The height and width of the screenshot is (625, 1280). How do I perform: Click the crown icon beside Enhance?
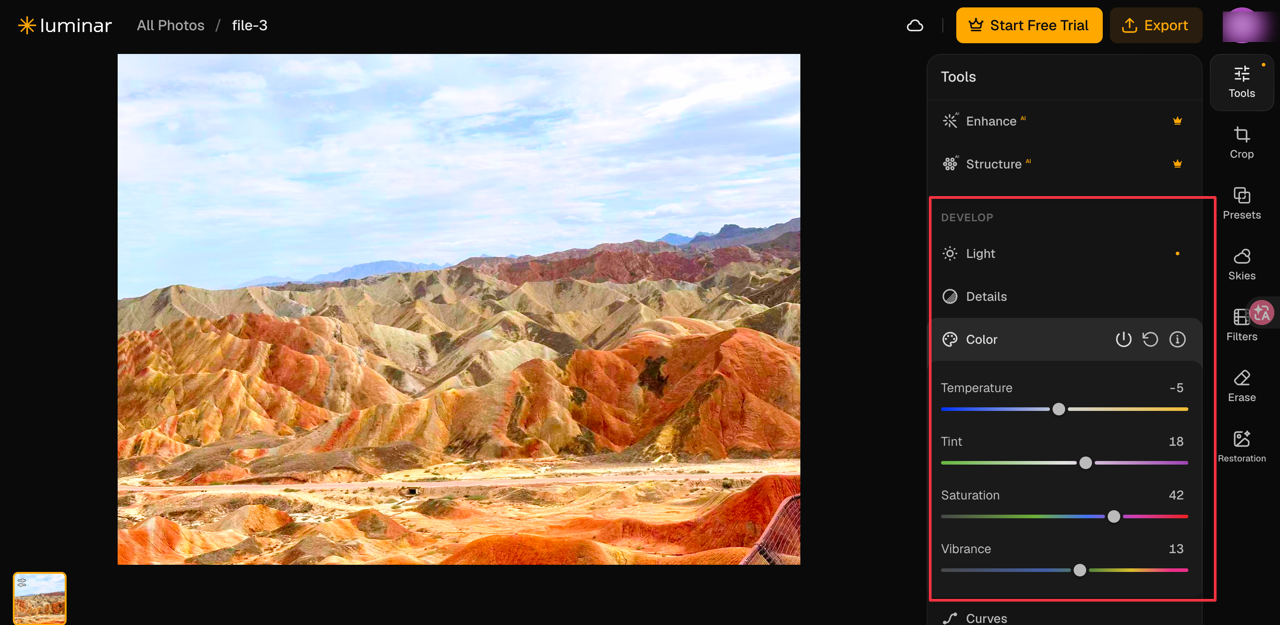[1177, 121]
